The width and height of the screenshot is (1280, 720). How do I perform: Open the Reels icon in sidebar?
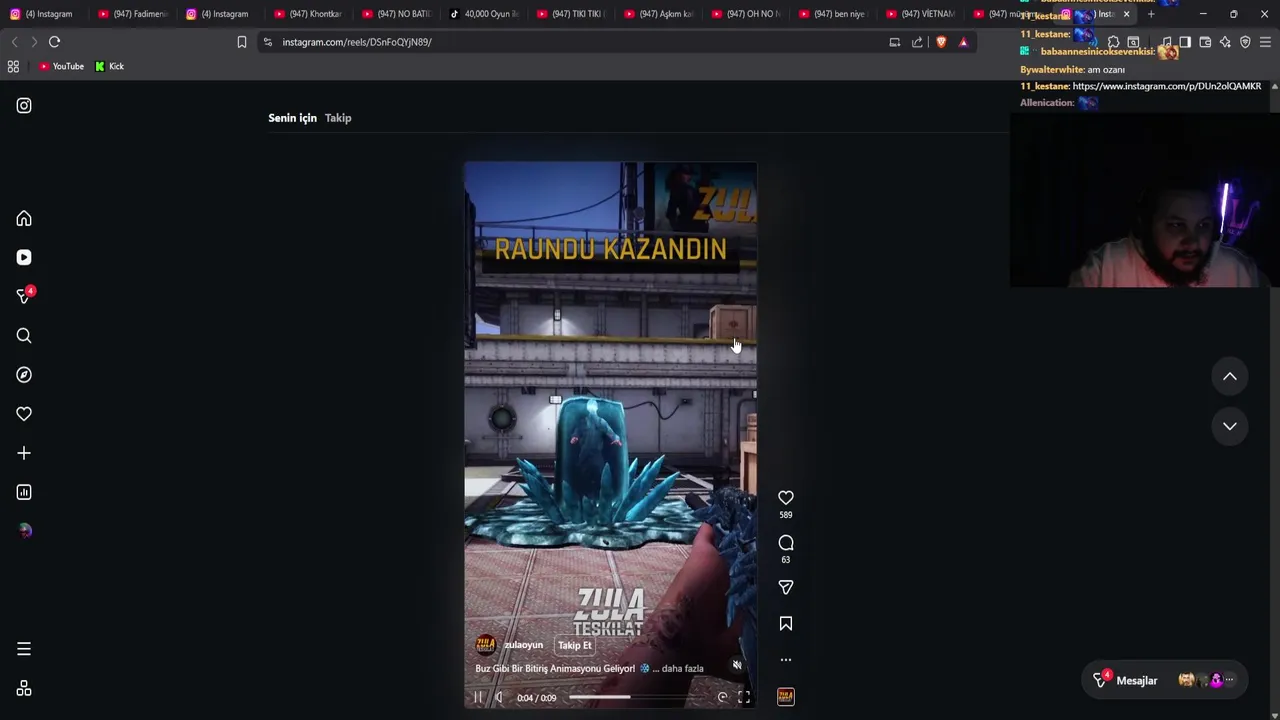tap(24, 257)
